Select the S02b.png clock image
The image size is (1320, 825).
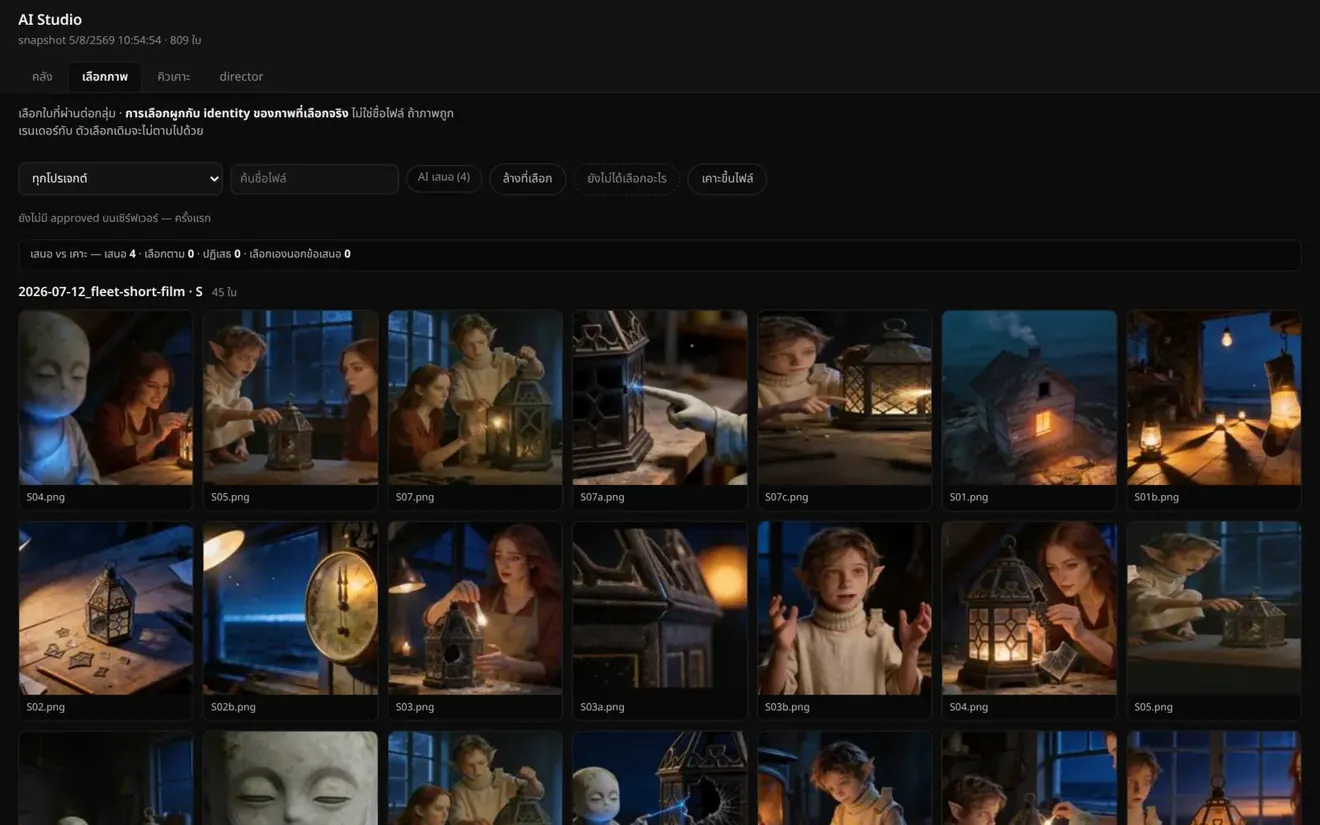tap(290, 620)
